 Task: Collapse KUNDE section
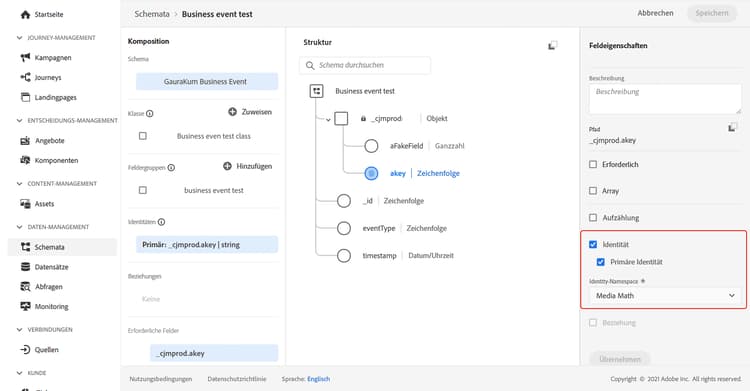(19, 373)
